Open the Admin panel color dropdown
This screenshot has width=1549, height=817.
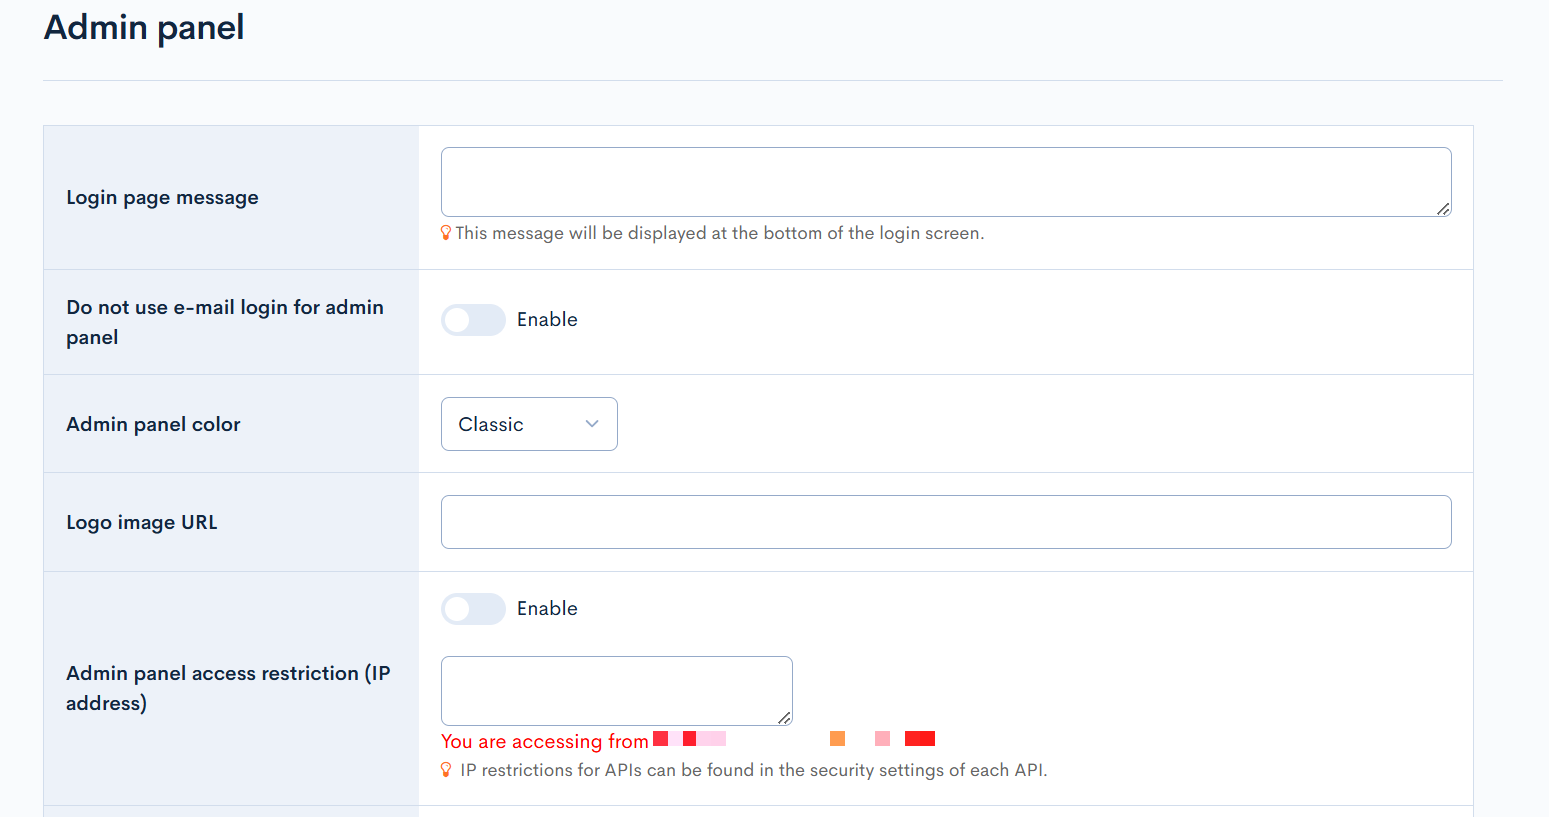(x=528, y=424)
